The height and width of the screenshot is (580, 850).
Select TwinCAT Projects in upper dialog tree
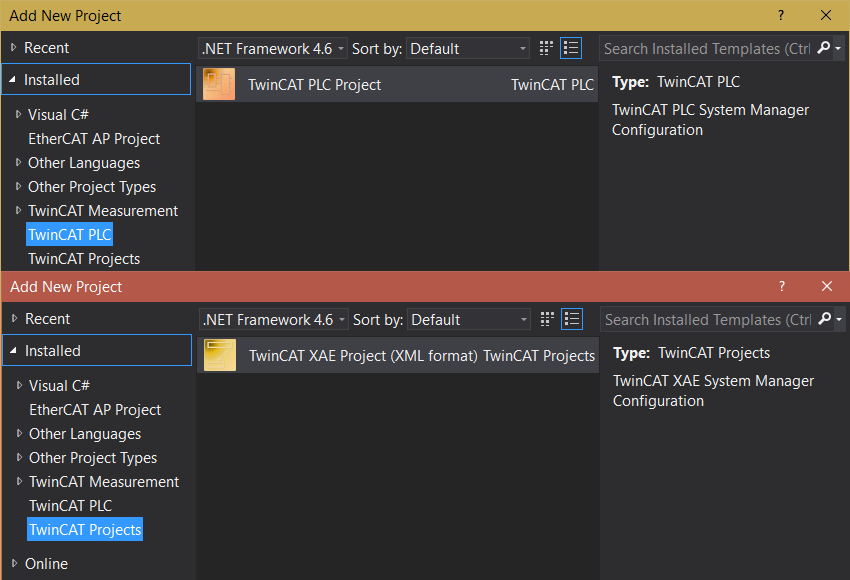click(x=84, y=259)
